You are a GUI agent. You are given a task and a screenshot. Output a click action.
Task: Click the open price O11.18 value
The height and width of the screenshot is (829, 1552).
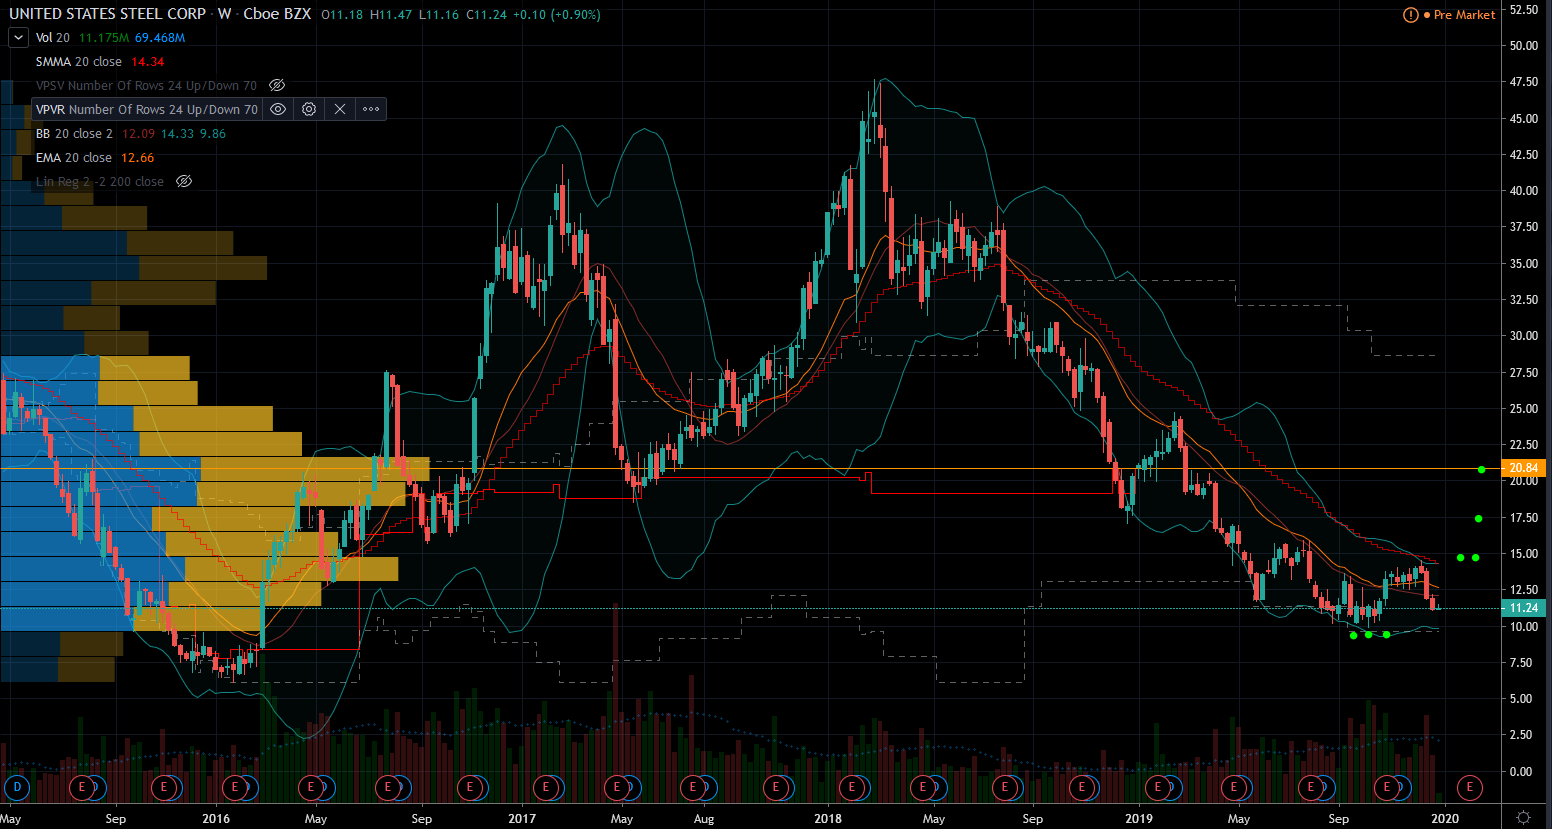click(343, 14)
